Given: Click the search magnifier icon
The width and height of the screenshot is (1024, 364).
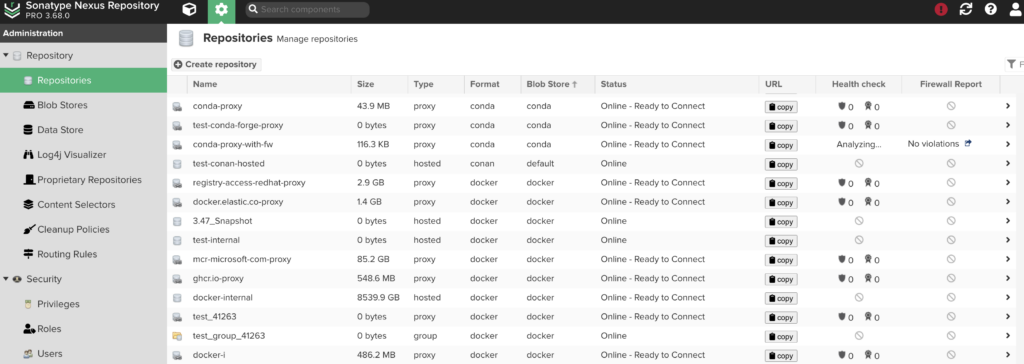Looking at the screenshot, I should pos(253,10).
